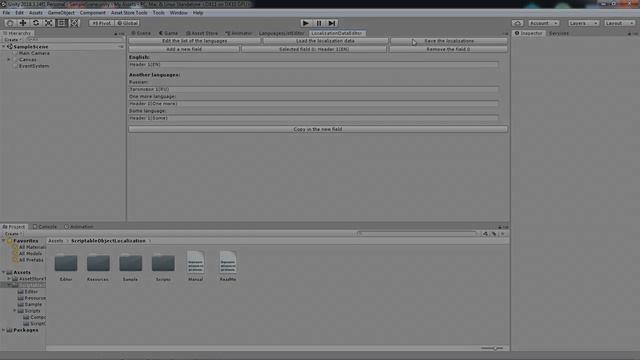Open Selected field 0 dropdown
Image resolution: width=640 pixels, height=360 pixels.
pyautogui.click(x=314, y=49)
